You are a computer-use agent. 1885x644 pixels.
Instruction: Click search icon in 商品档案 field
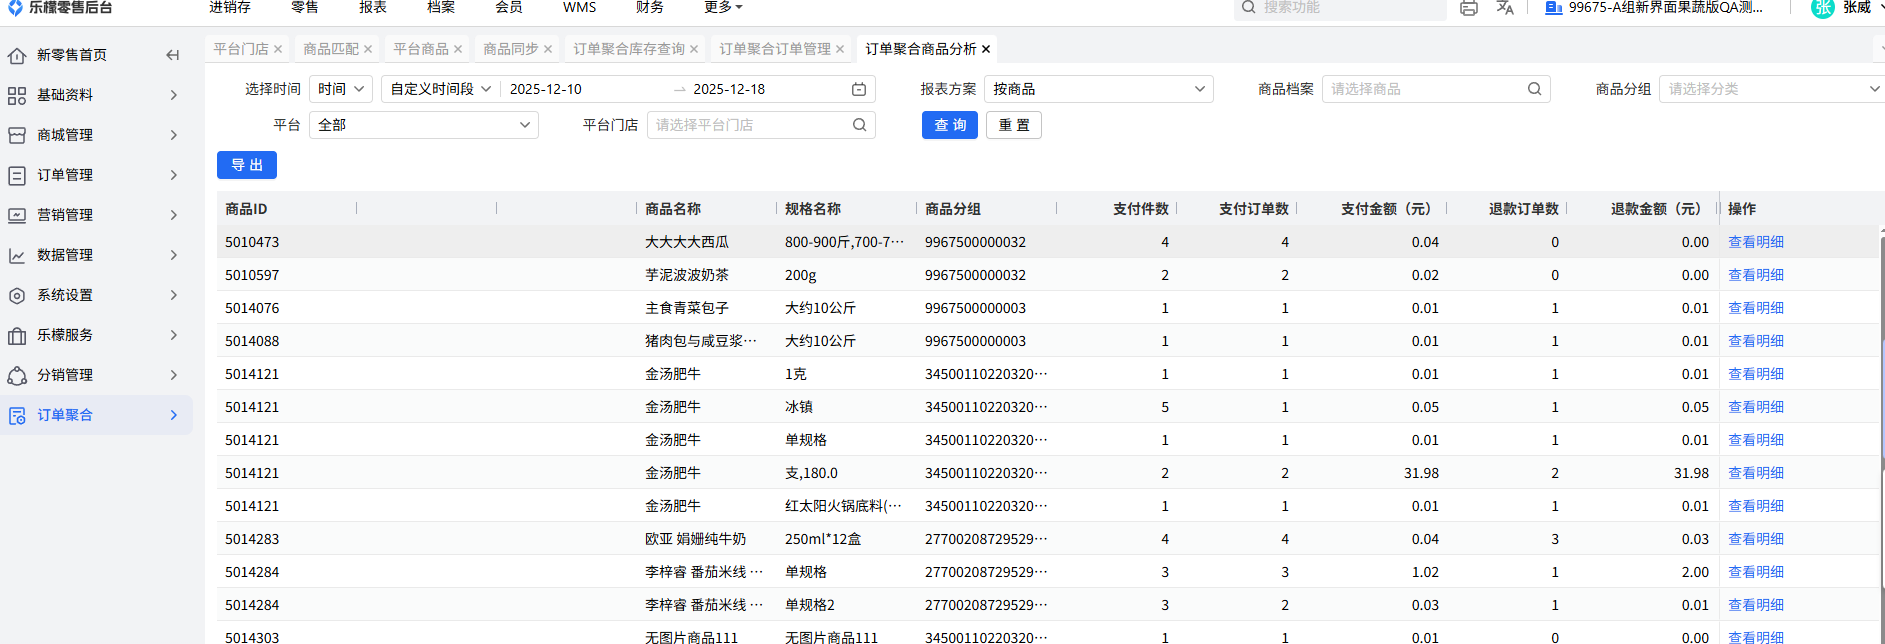click(1534, 89)
